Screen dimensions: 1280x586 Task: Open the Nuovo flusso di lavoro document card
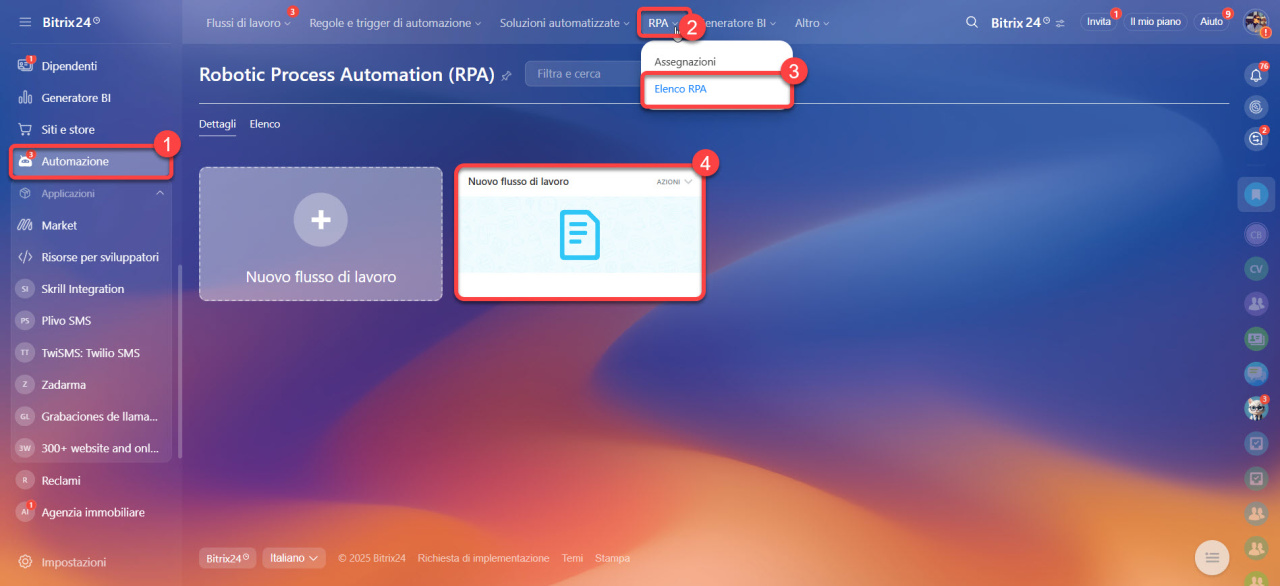pyautogui.click(x=580, y=233)
